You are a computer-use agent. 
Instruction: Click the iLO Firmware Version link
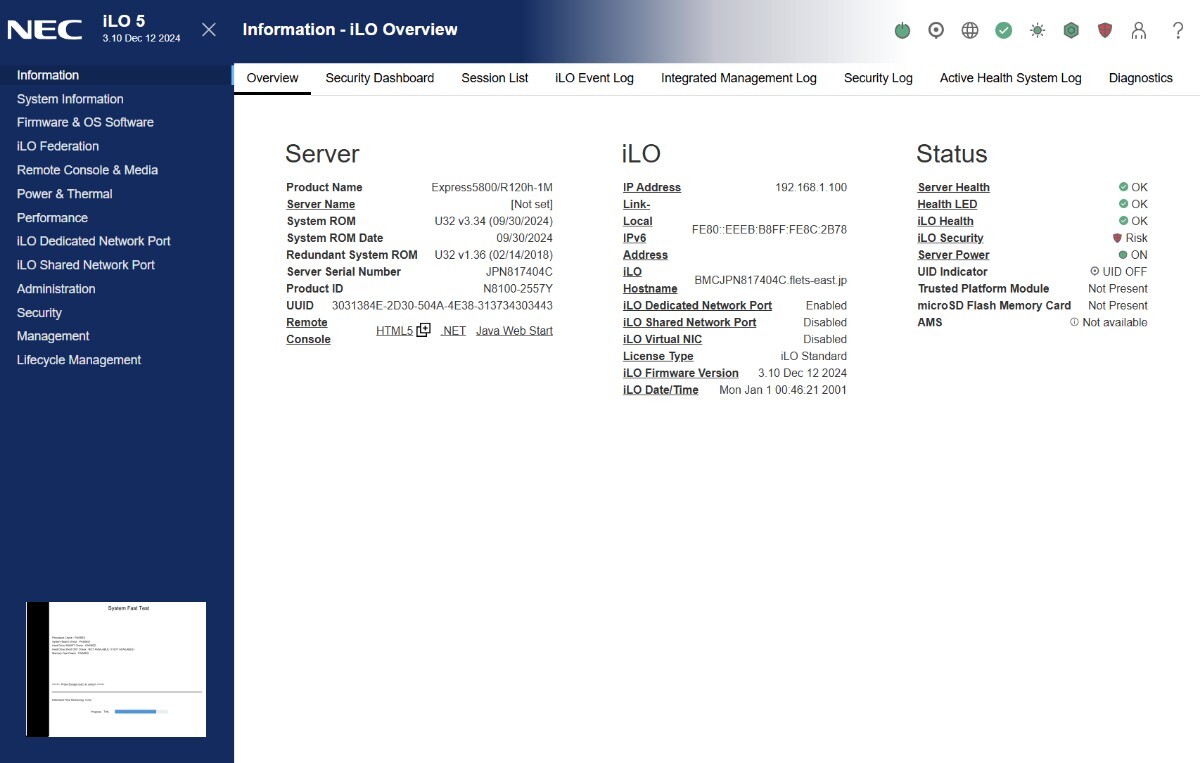(680, 373)
